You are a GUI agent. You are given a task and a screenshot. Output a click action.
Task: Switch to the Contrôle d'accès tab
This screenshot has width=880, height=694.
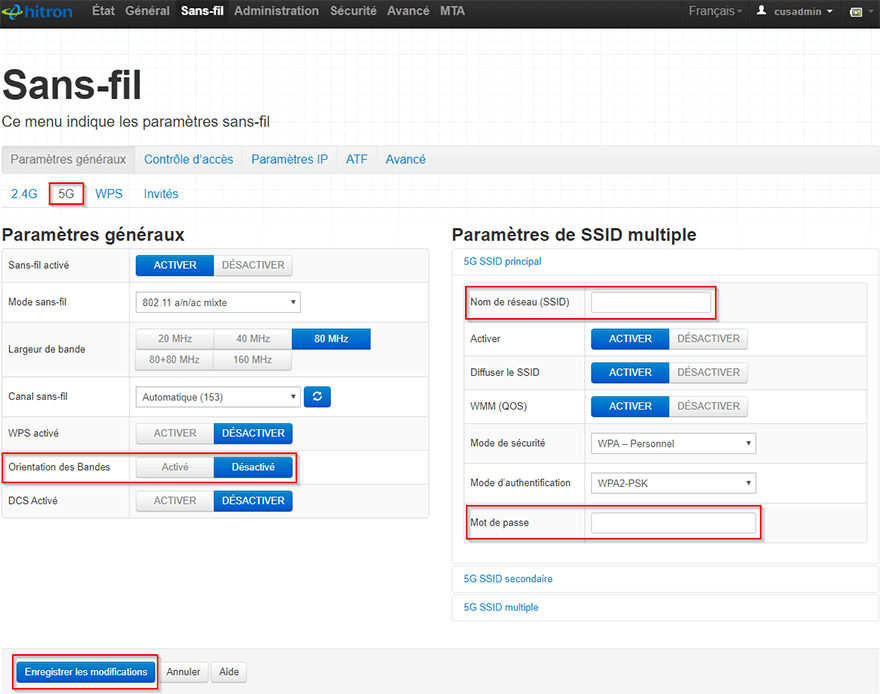[x=188, y=159]
